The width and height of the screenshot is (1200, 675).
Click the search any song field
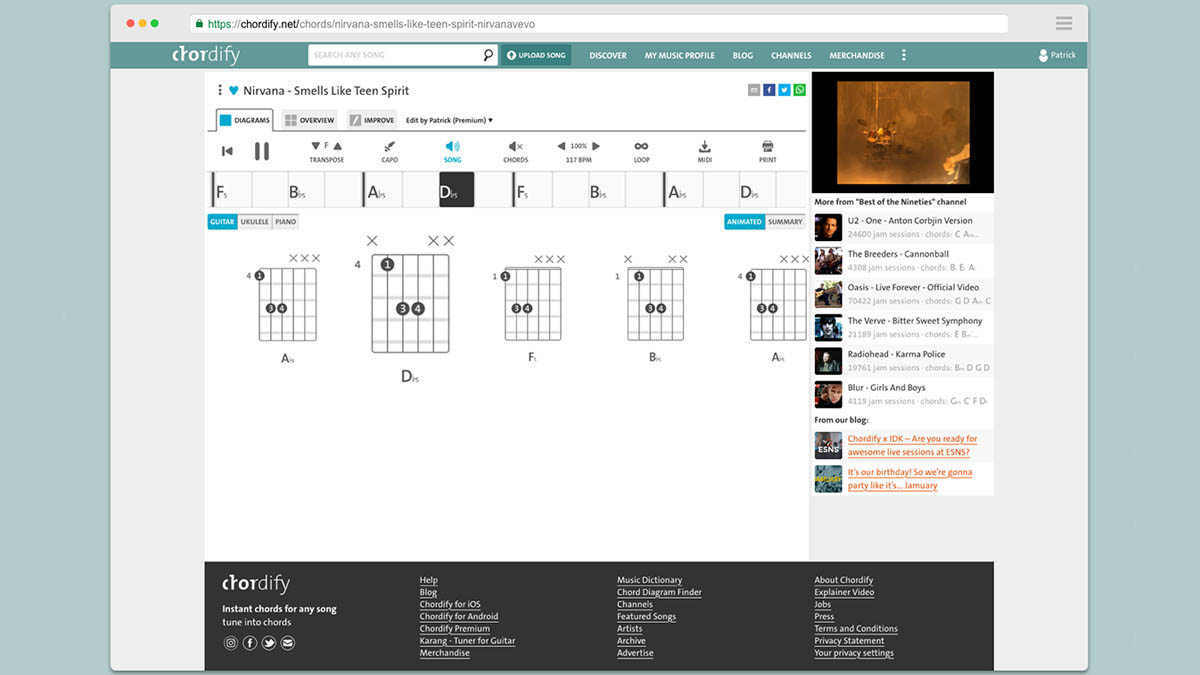tap(395, 55)
